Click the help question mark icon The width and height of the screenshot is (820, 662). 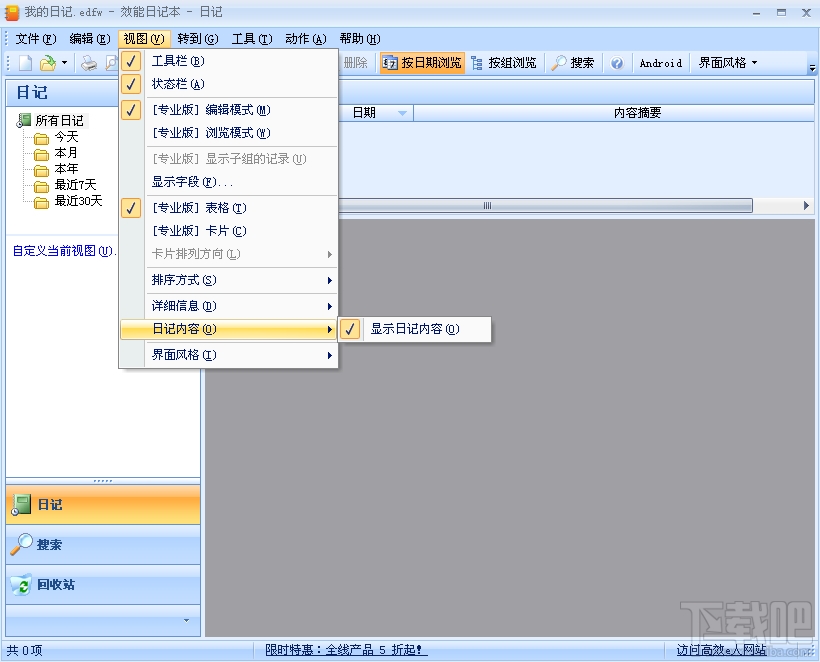pos(617,63)
